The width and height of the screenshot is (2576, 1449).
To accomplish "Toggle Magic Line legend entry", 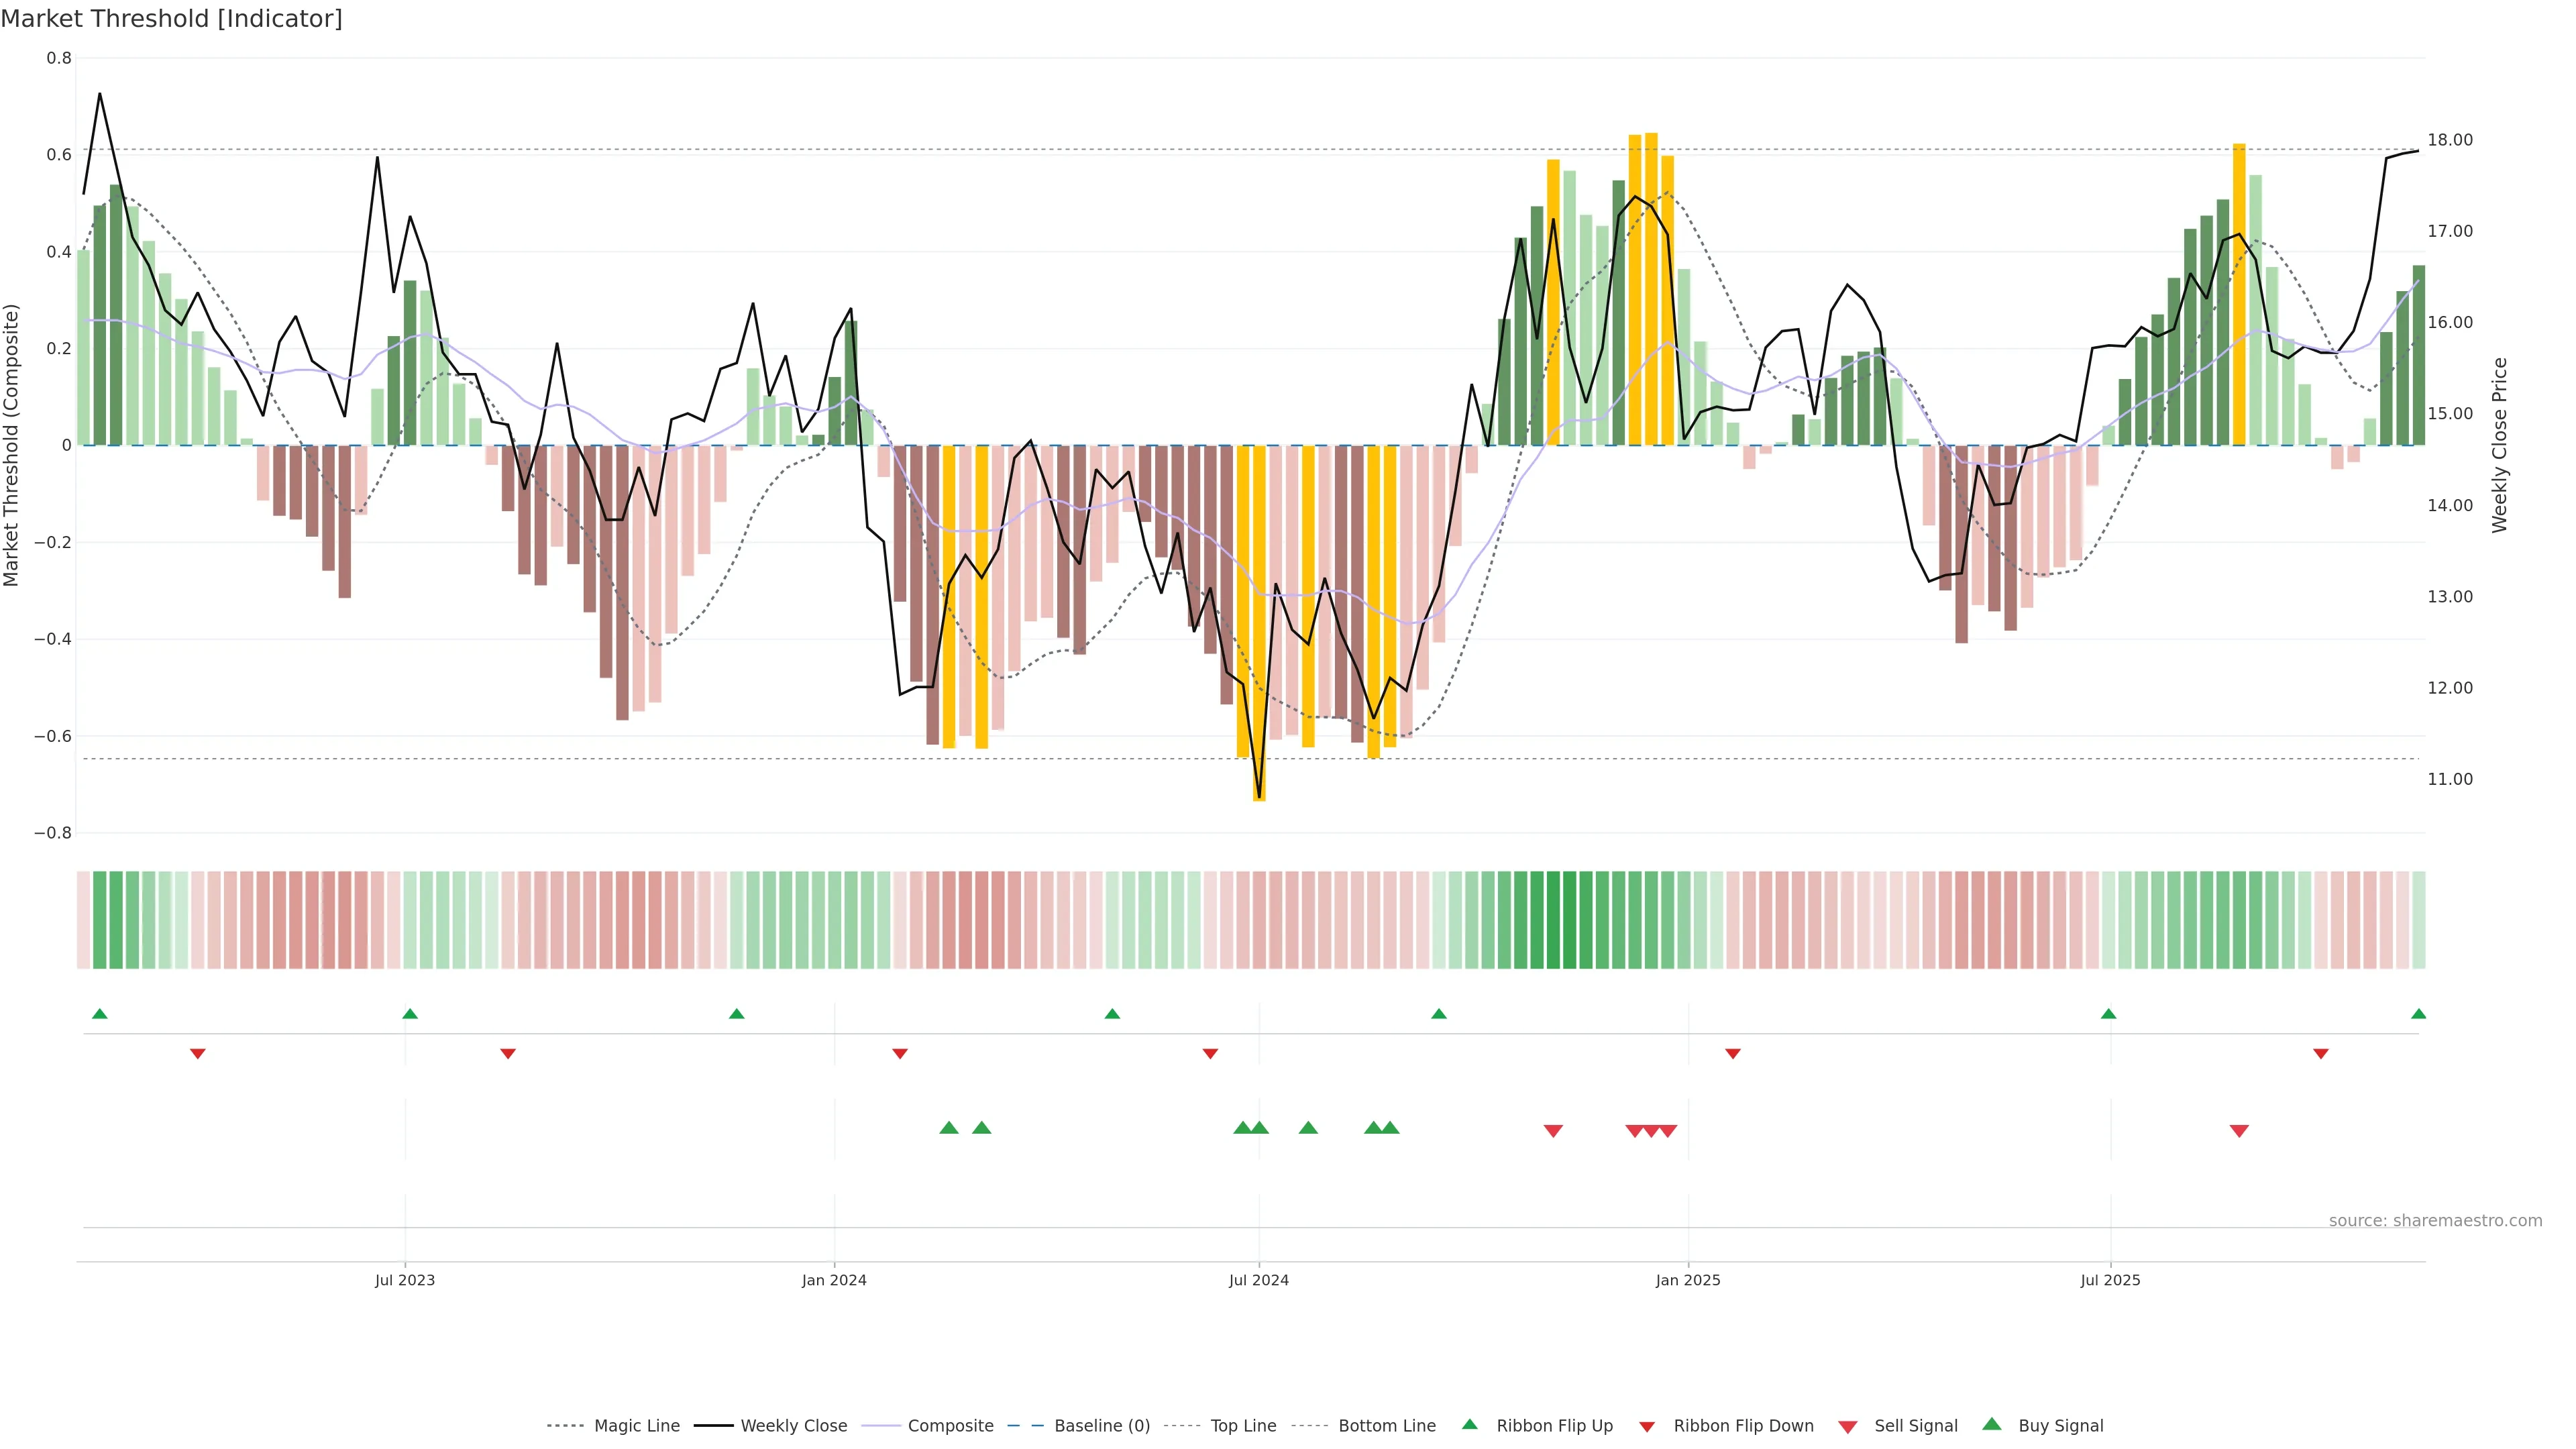I will pos(636,1426).
